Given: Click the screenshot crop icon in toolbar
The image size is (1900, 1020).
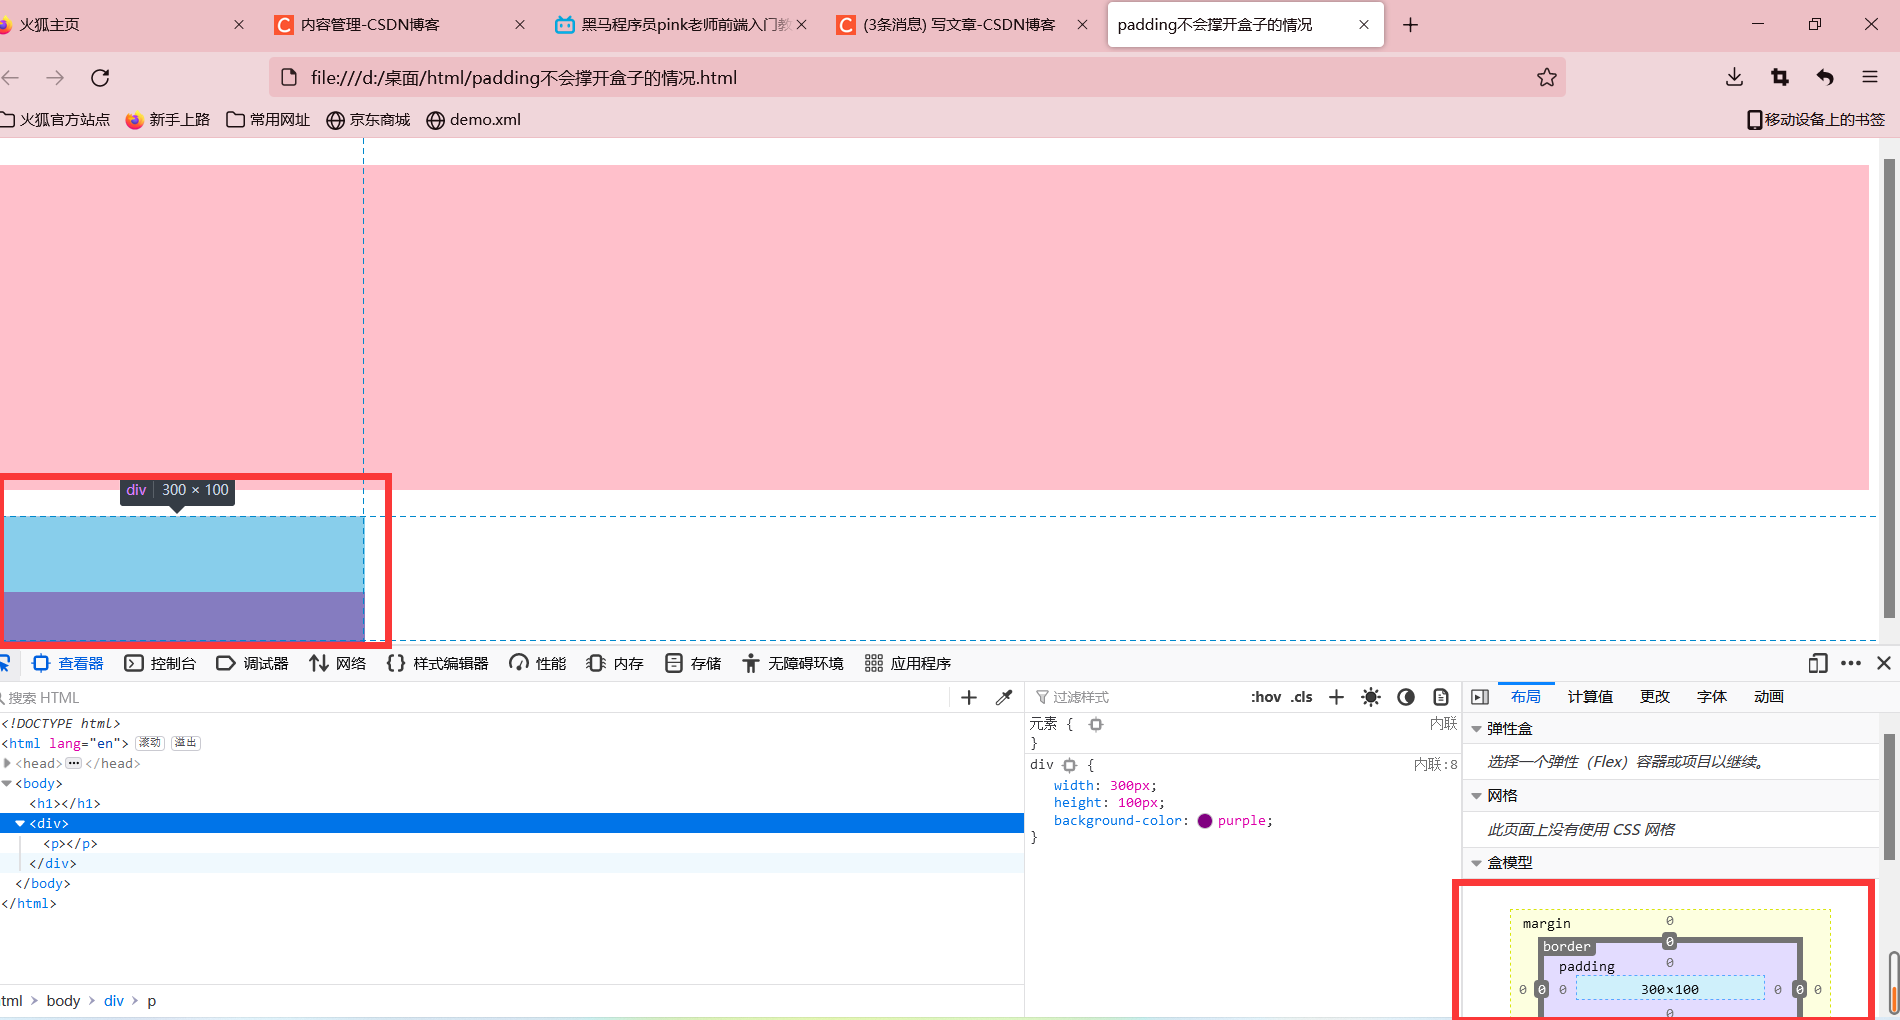Looking at the screenshot, I should pos(1779,77).
